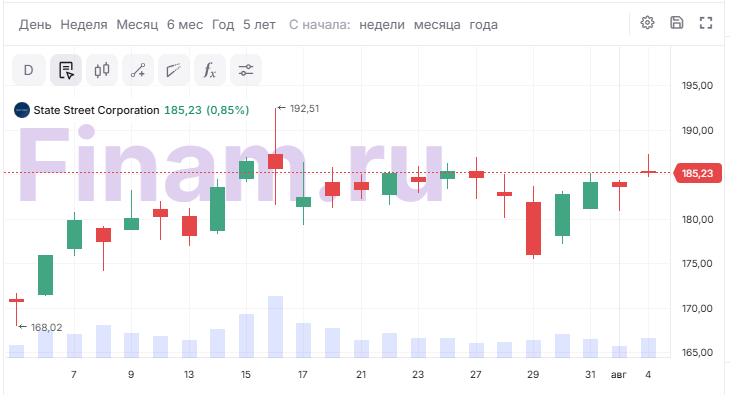Select the 6 мес range

pyautogui.click(x=185, y=25)
